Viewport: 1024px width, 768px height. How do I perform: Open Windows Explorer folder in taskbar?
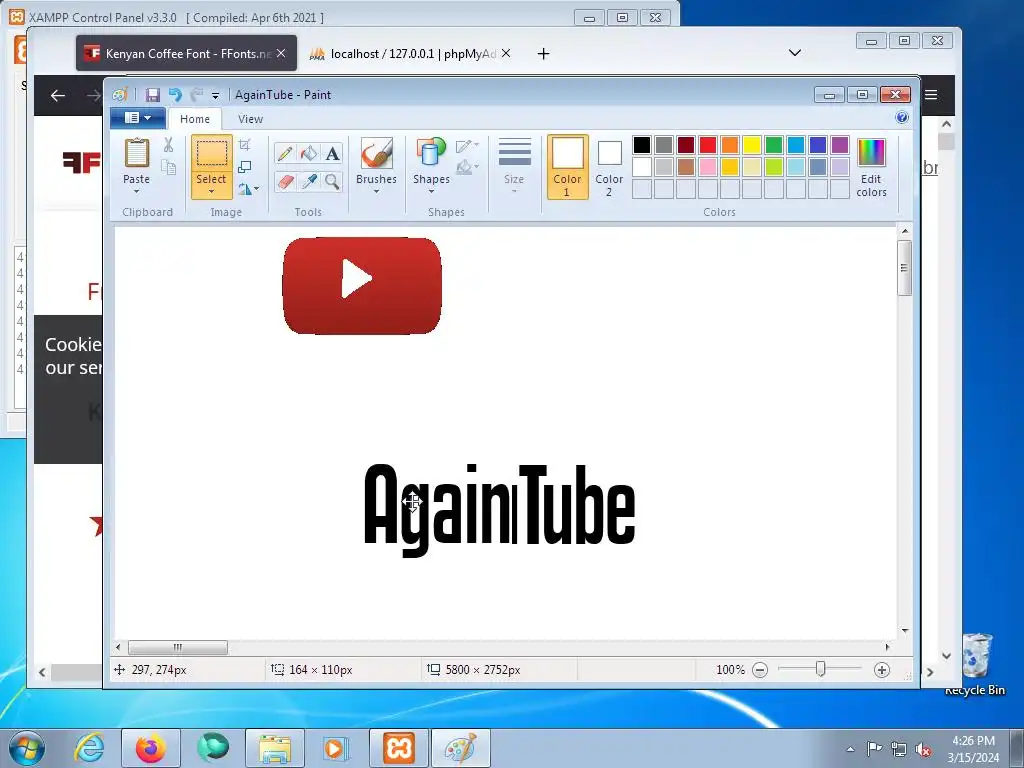[274, 748]
